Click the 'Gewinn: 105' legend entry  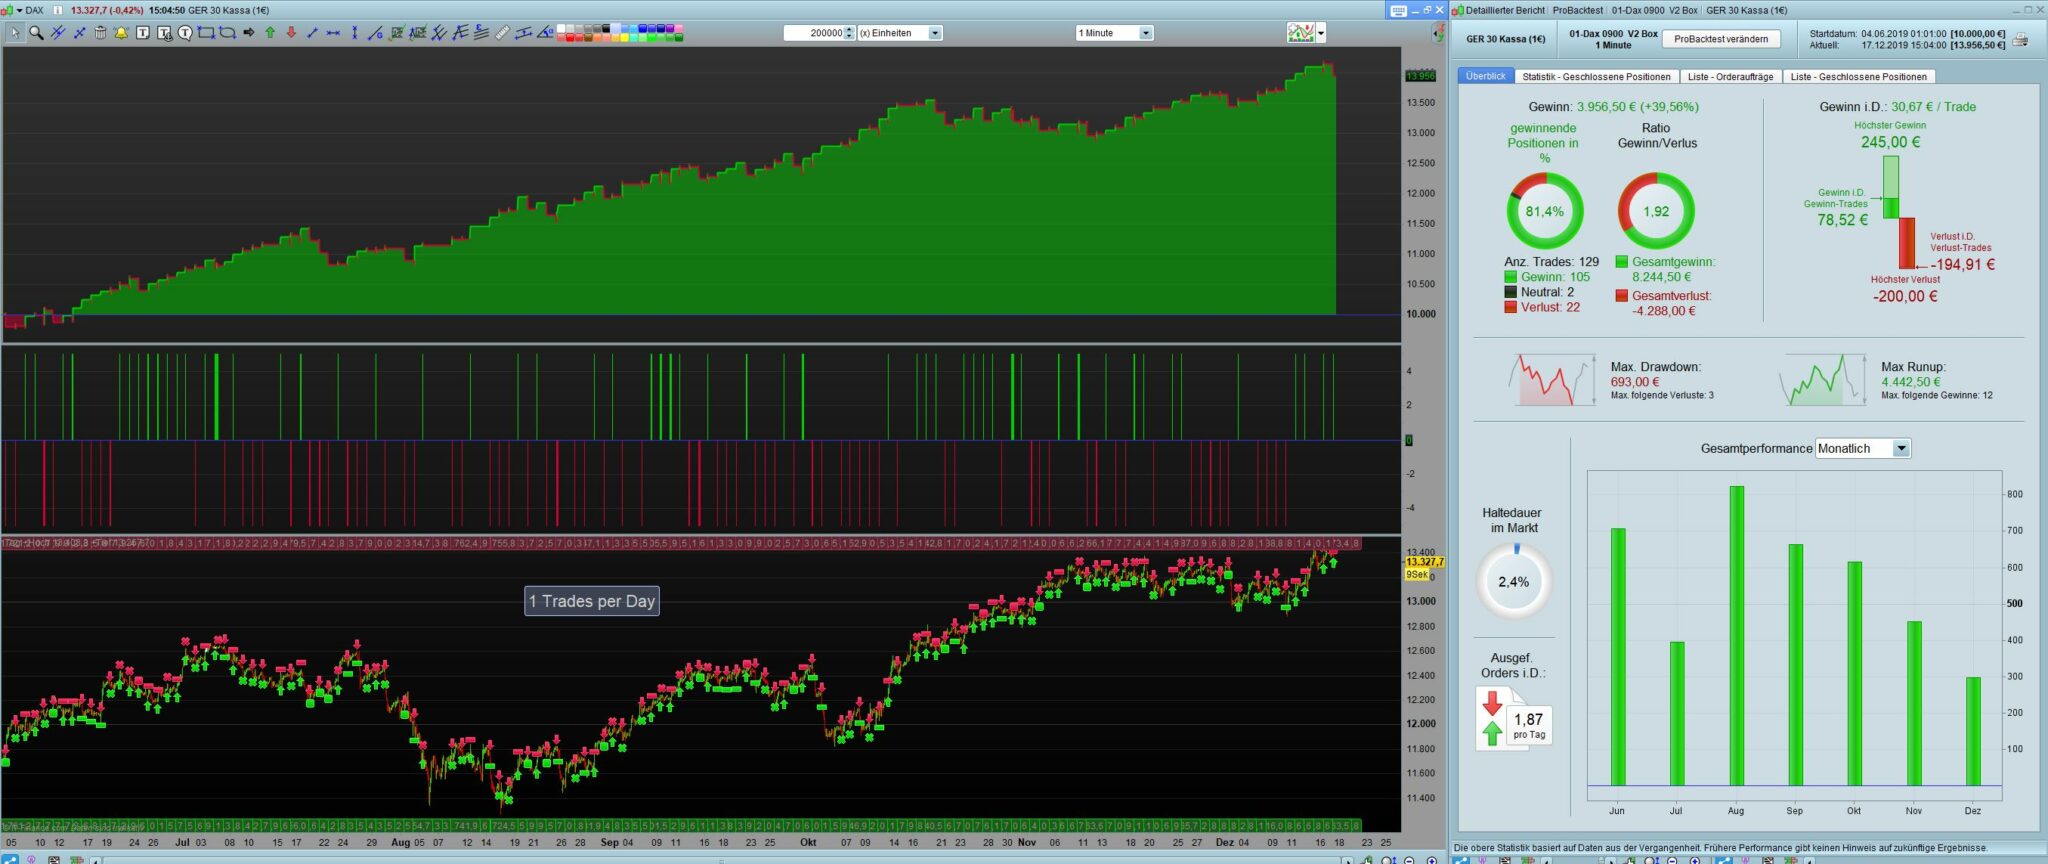(x=1547, y=277)
